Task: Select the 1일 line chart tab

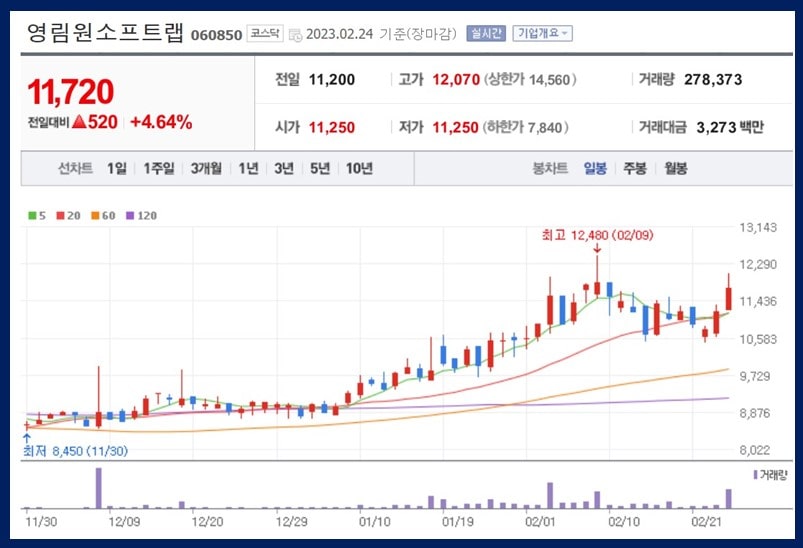Action: click(117, 168)
